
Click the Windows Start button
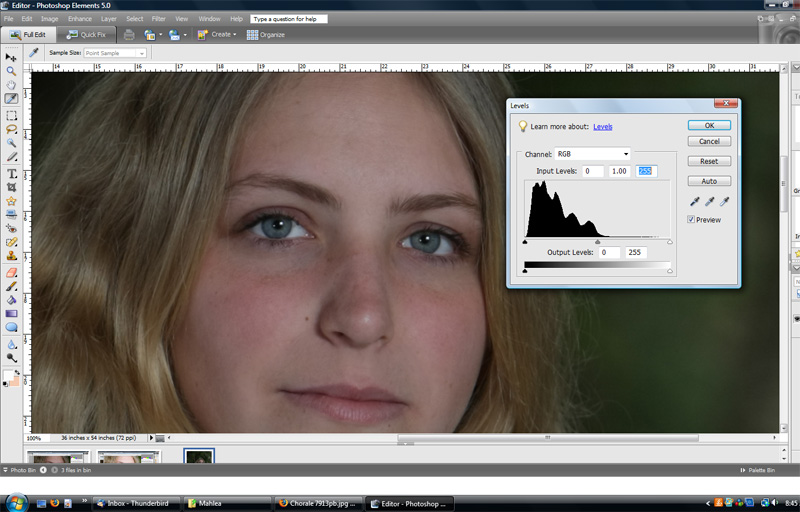pyautogui.click(x=16, y=503)
